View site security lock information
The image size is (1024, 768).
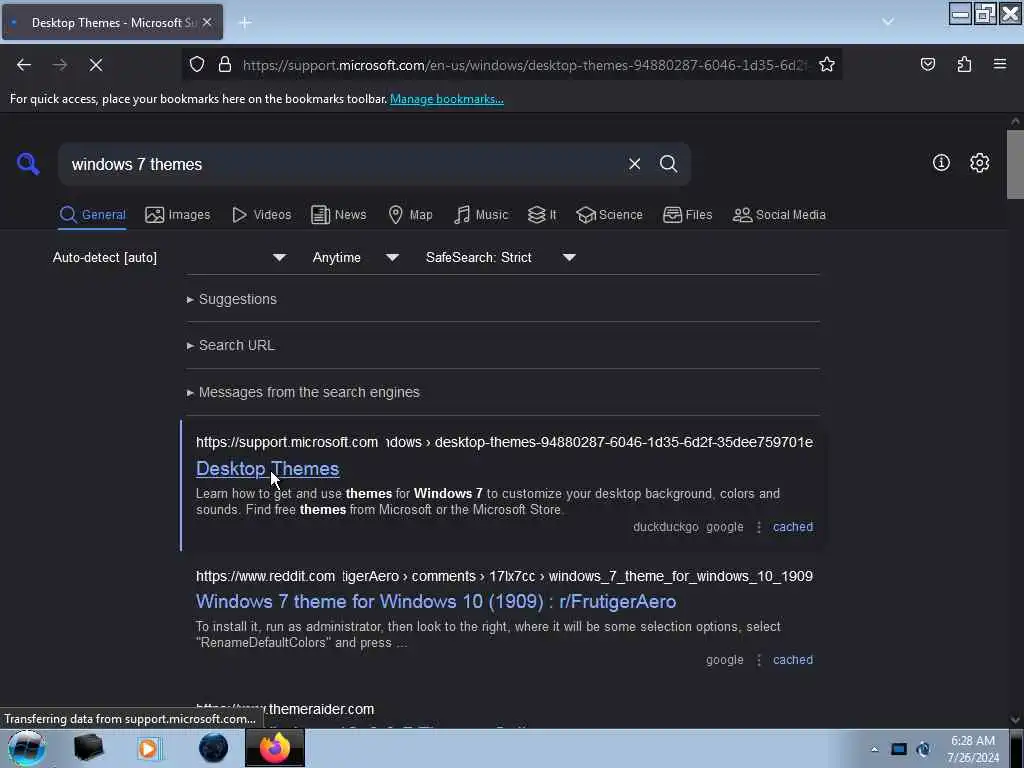pyautogui.click(x=225, y=65)
